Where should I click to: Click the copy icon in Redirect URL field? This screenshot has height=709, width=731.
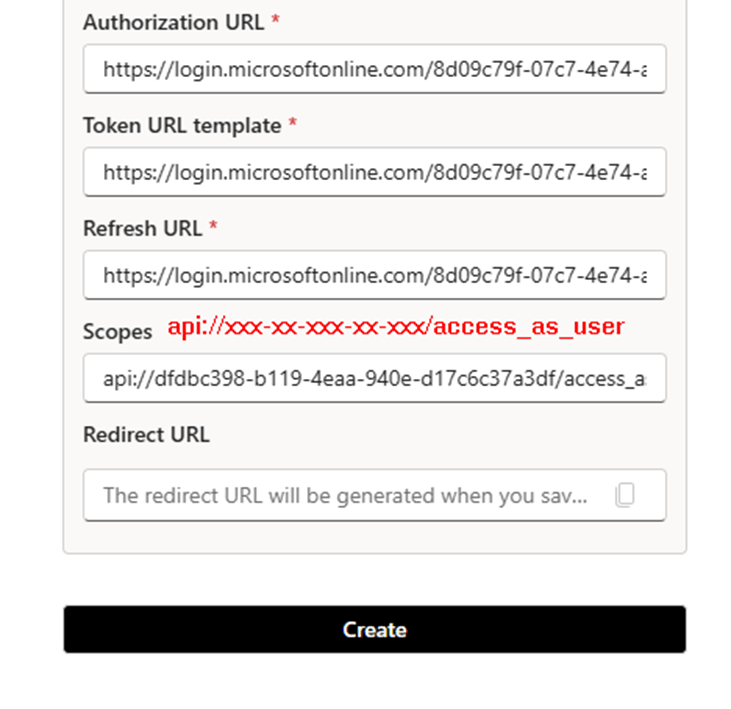pyautogui.click(x=624, y=495)
